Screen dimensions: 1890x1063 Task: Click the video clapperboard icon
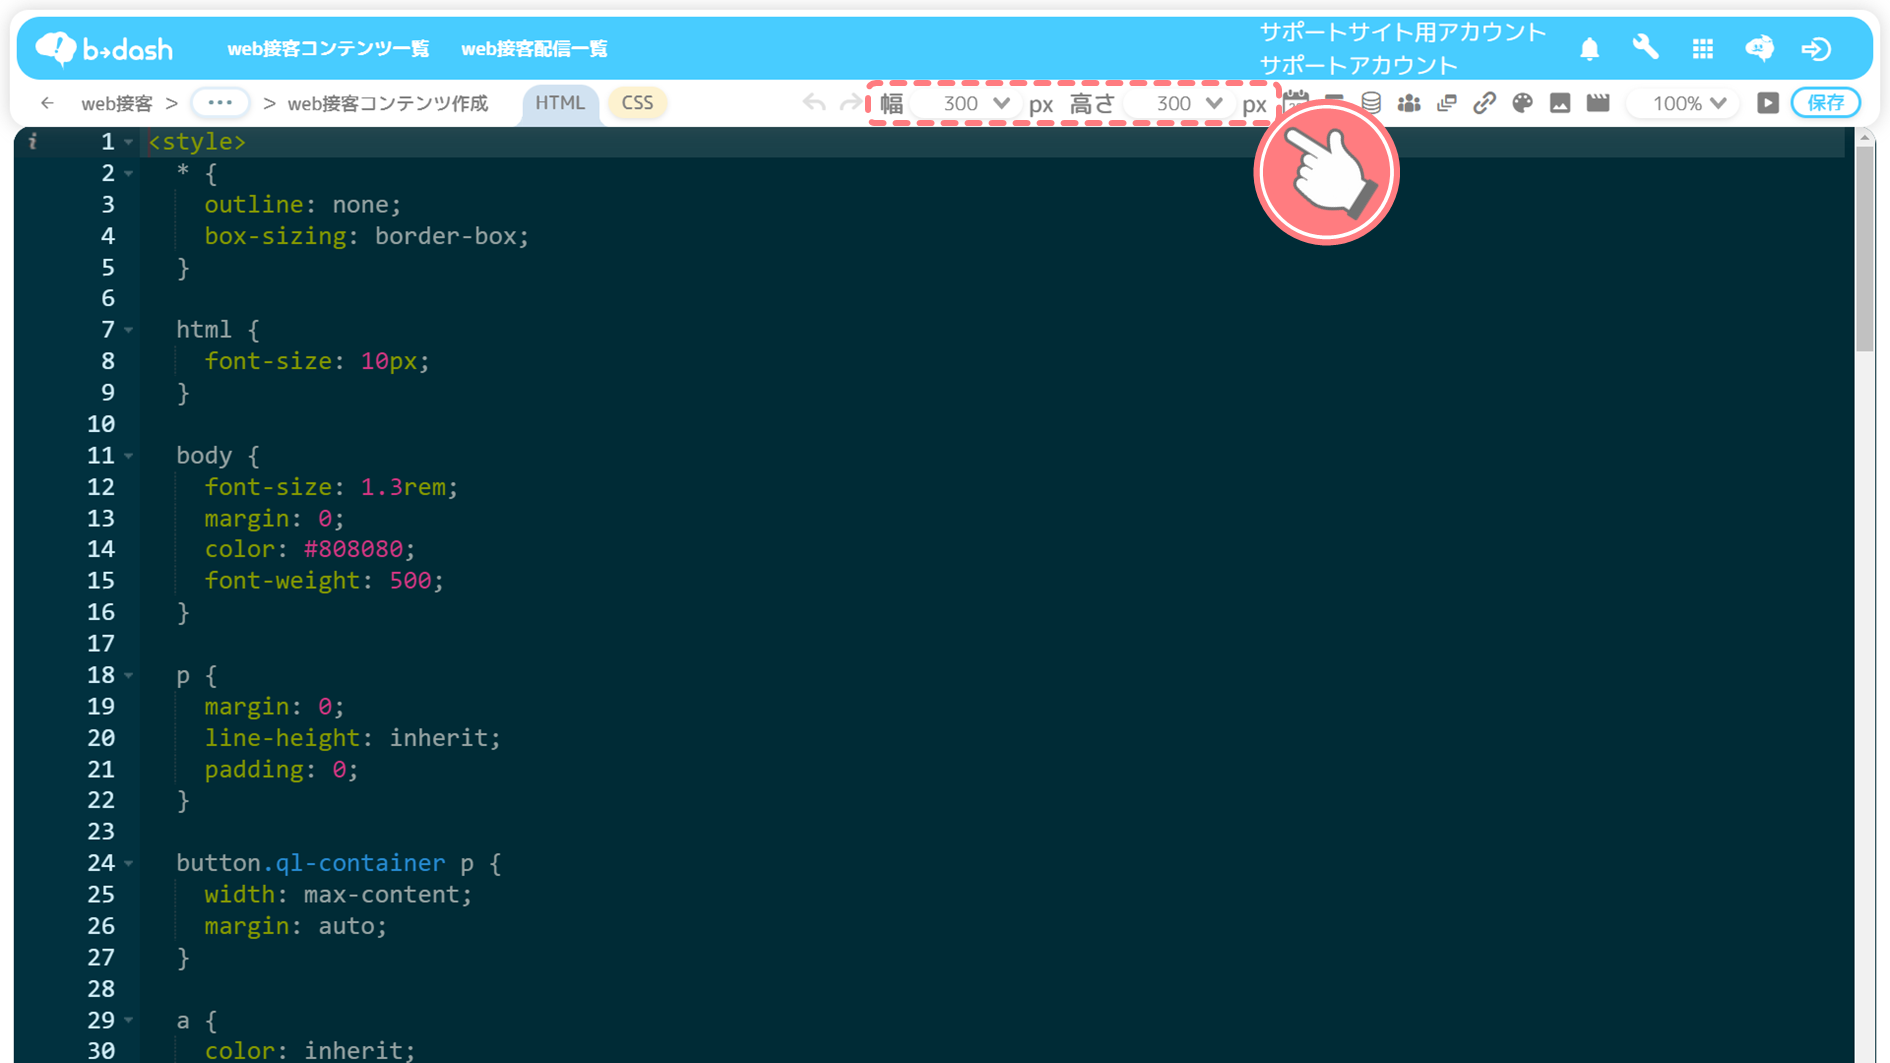(x=1598, y=103)
